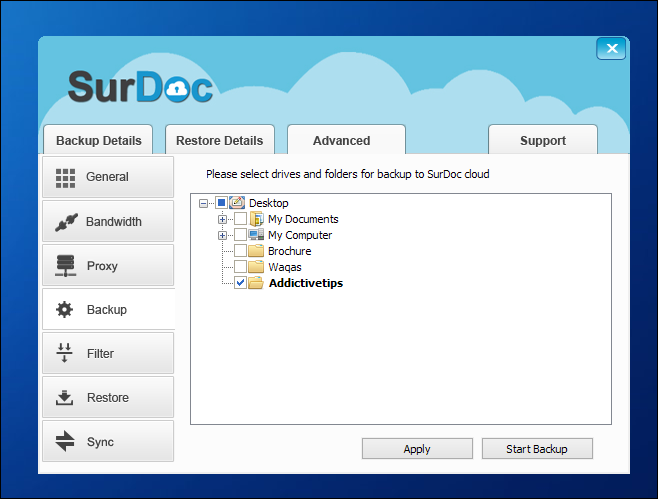658x499 pixels.
Task: Open the General settings grid icon
Action: pos(66,178)
